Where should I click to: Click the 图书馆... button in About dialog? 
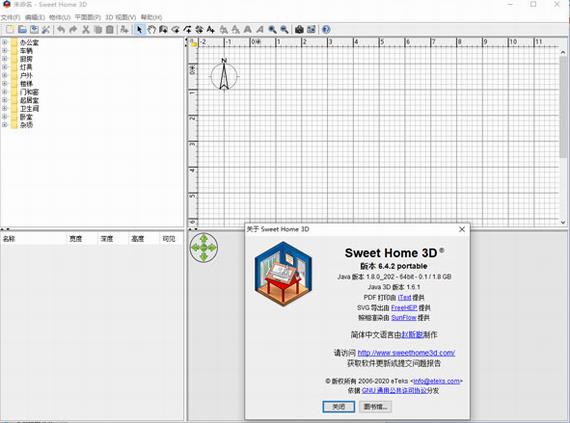[376, 407]
